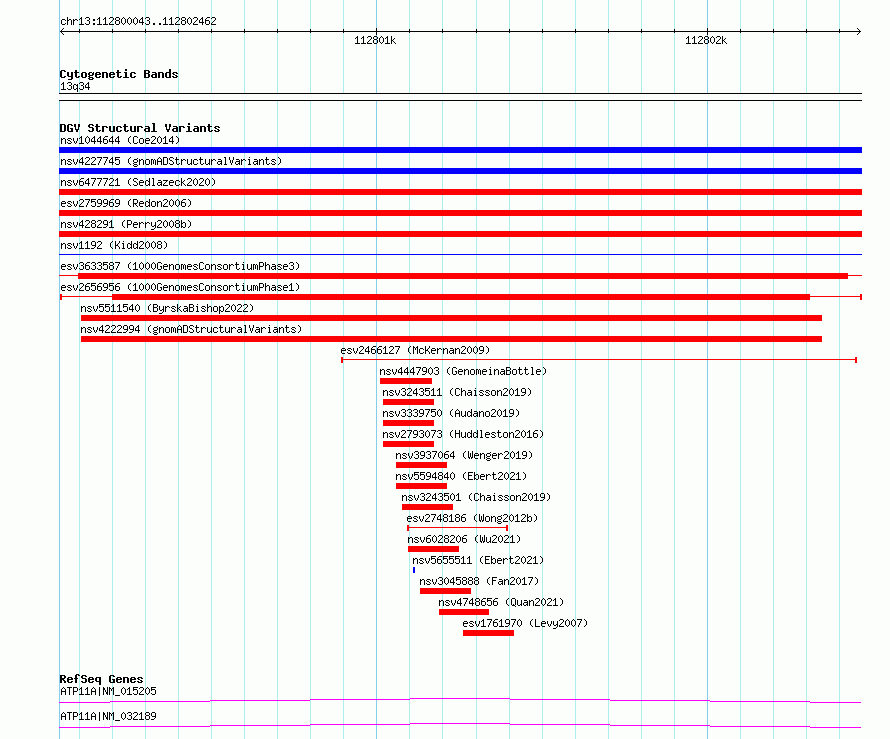Click nsv3243511 (Chaisson2019) label

(x=457, y=392)
